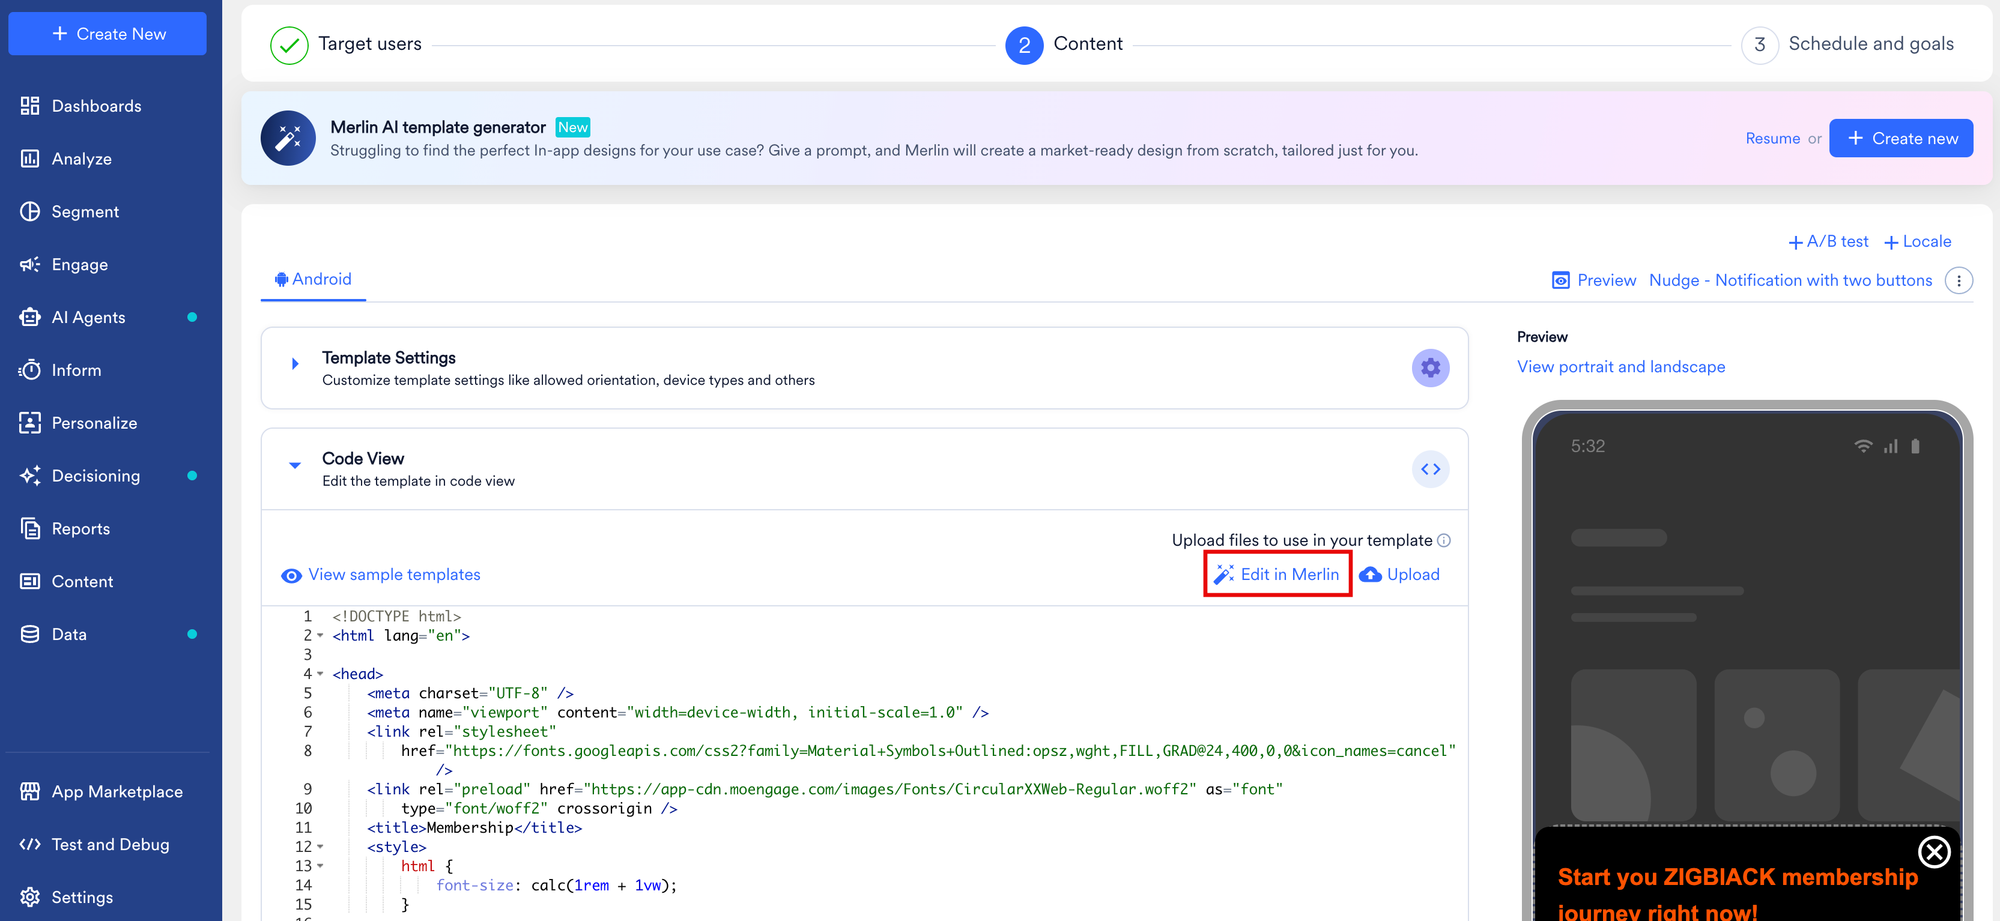The height and width of the screenshot is (921, 2000).
Task: Add an A/B test variation
Action: click(x=1828, y=242)
